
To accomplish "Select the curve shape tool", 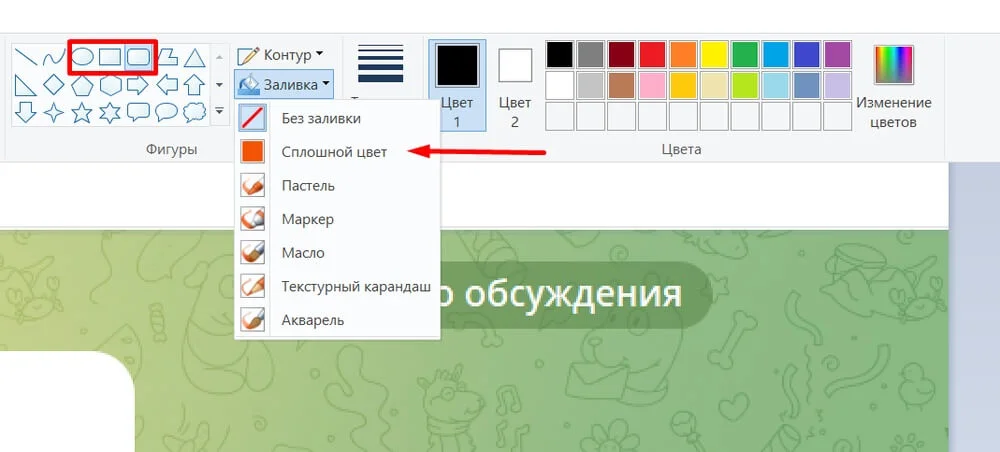I will (x=54, y=58).
